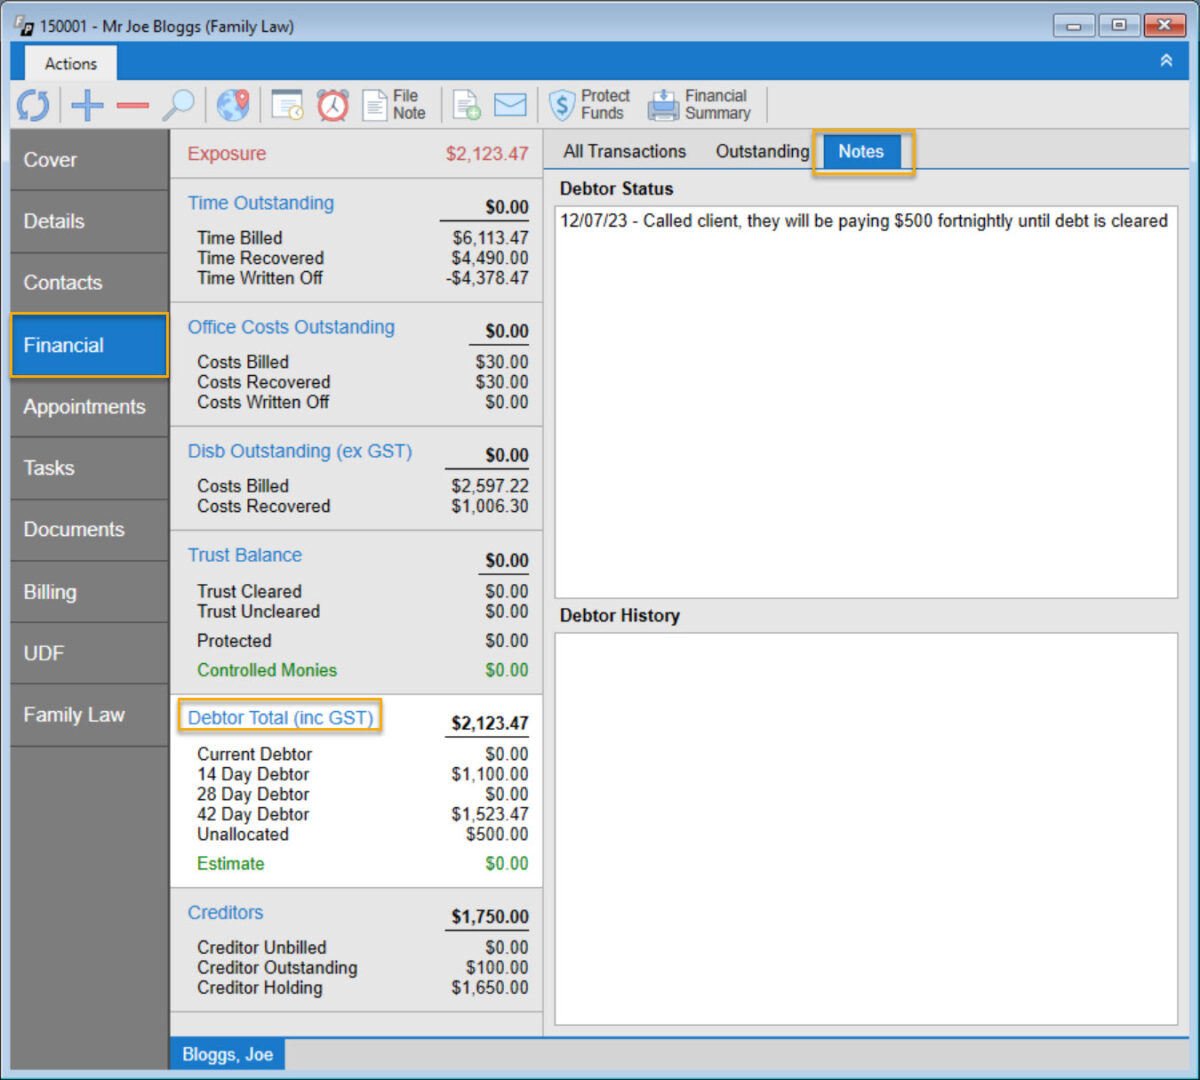Viewport: 1200px width, 1080px height.
Task: Click the green Estimate label
Action: [231, 864]
